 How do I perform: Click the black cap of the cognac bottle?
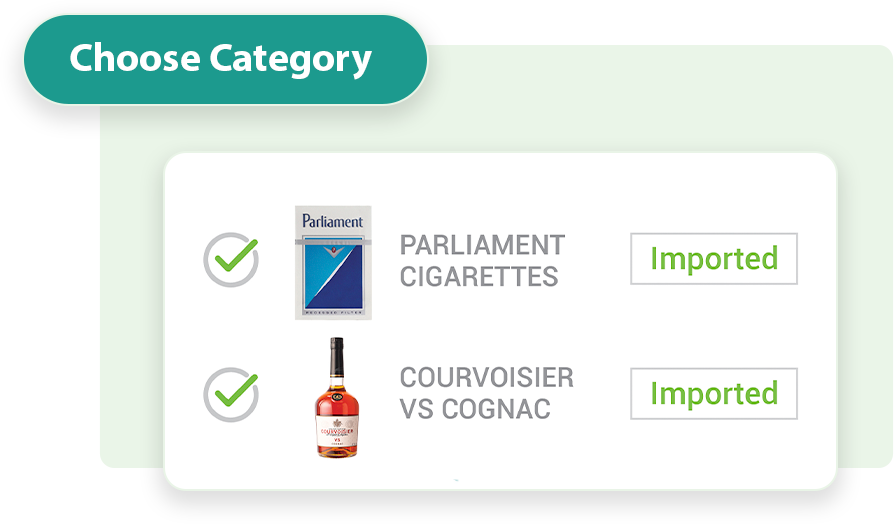pos(337,348)
